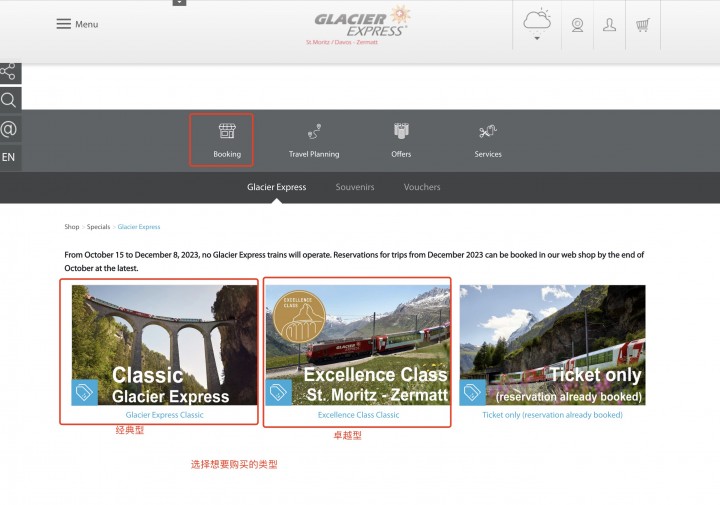Image resolution: width=720 pixels, height=505 pixels.
Task: Open the search magnifier icon
Action: [8, 100]
